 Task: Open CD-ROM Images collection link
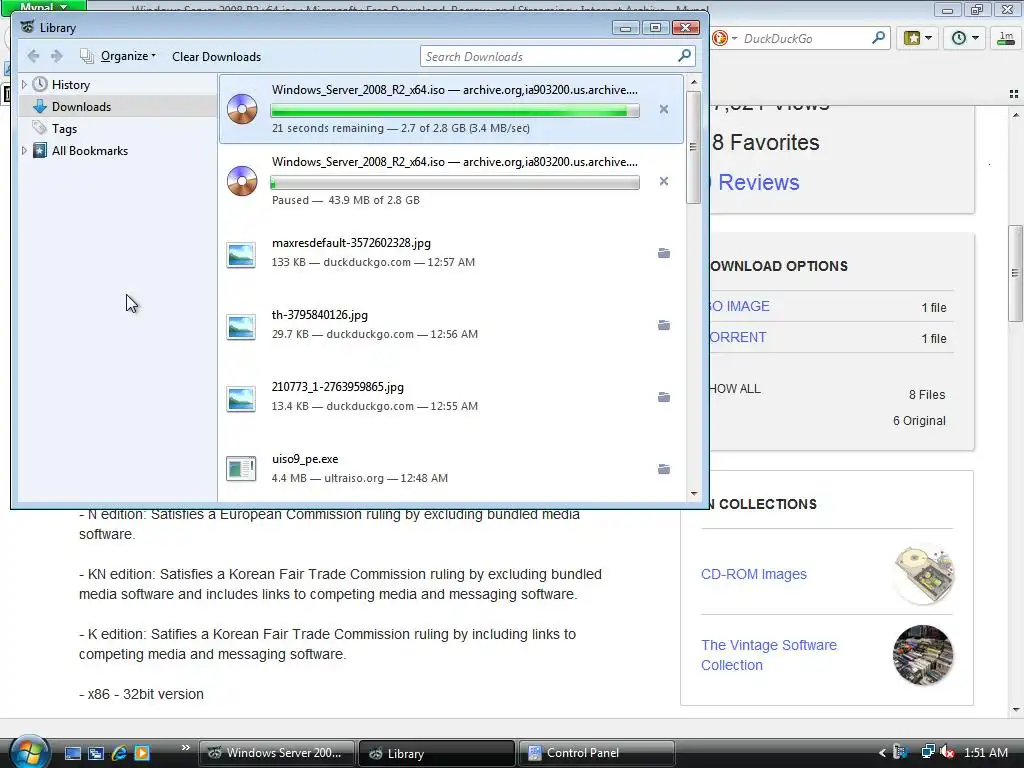click(x=754, y=574)
